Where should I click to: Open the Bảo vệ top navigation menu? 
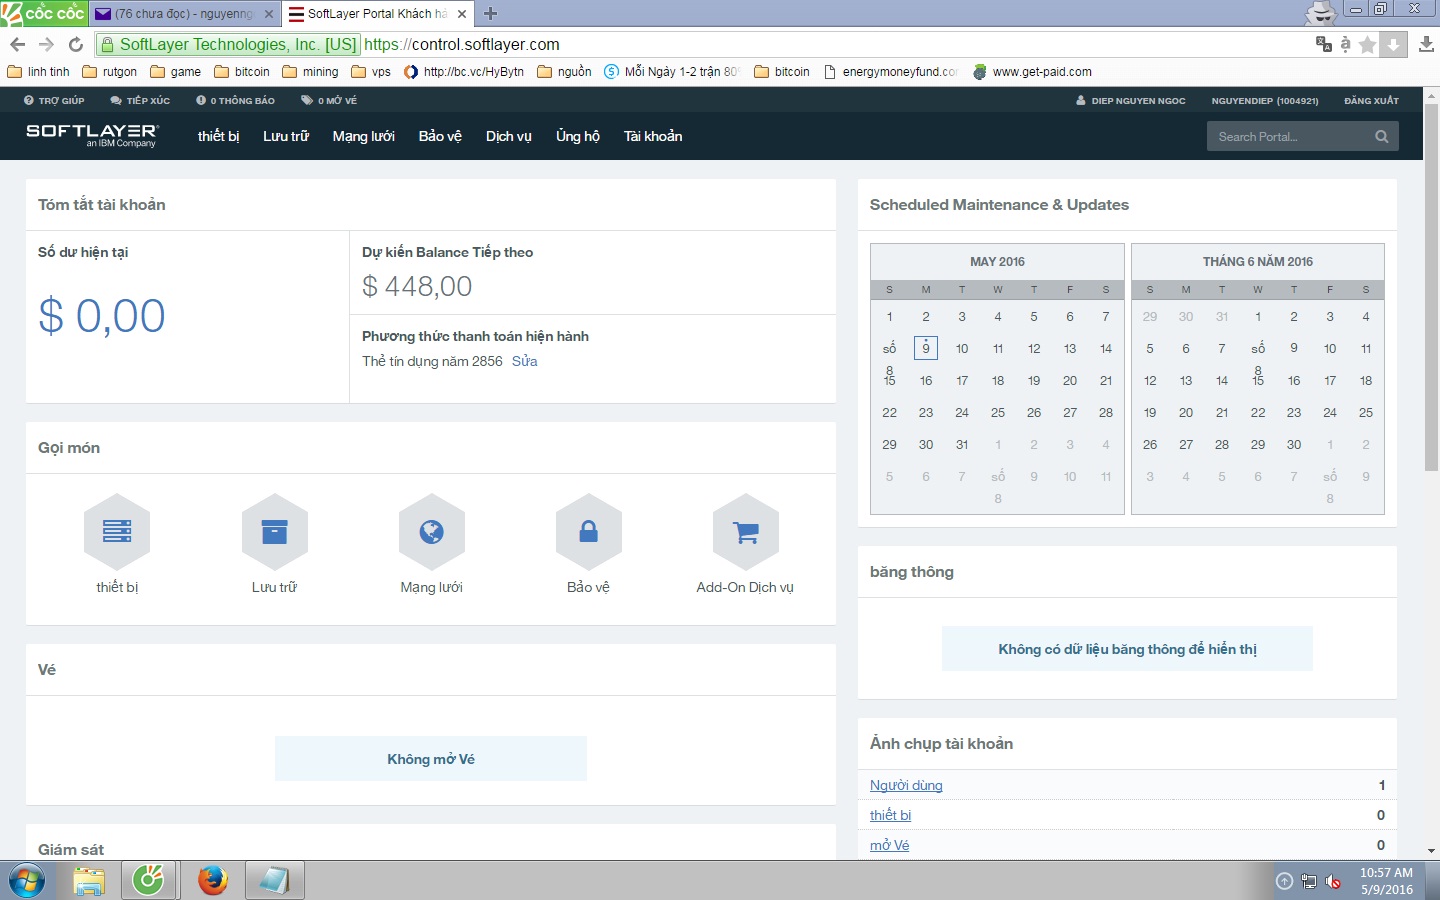pos(440,136)
